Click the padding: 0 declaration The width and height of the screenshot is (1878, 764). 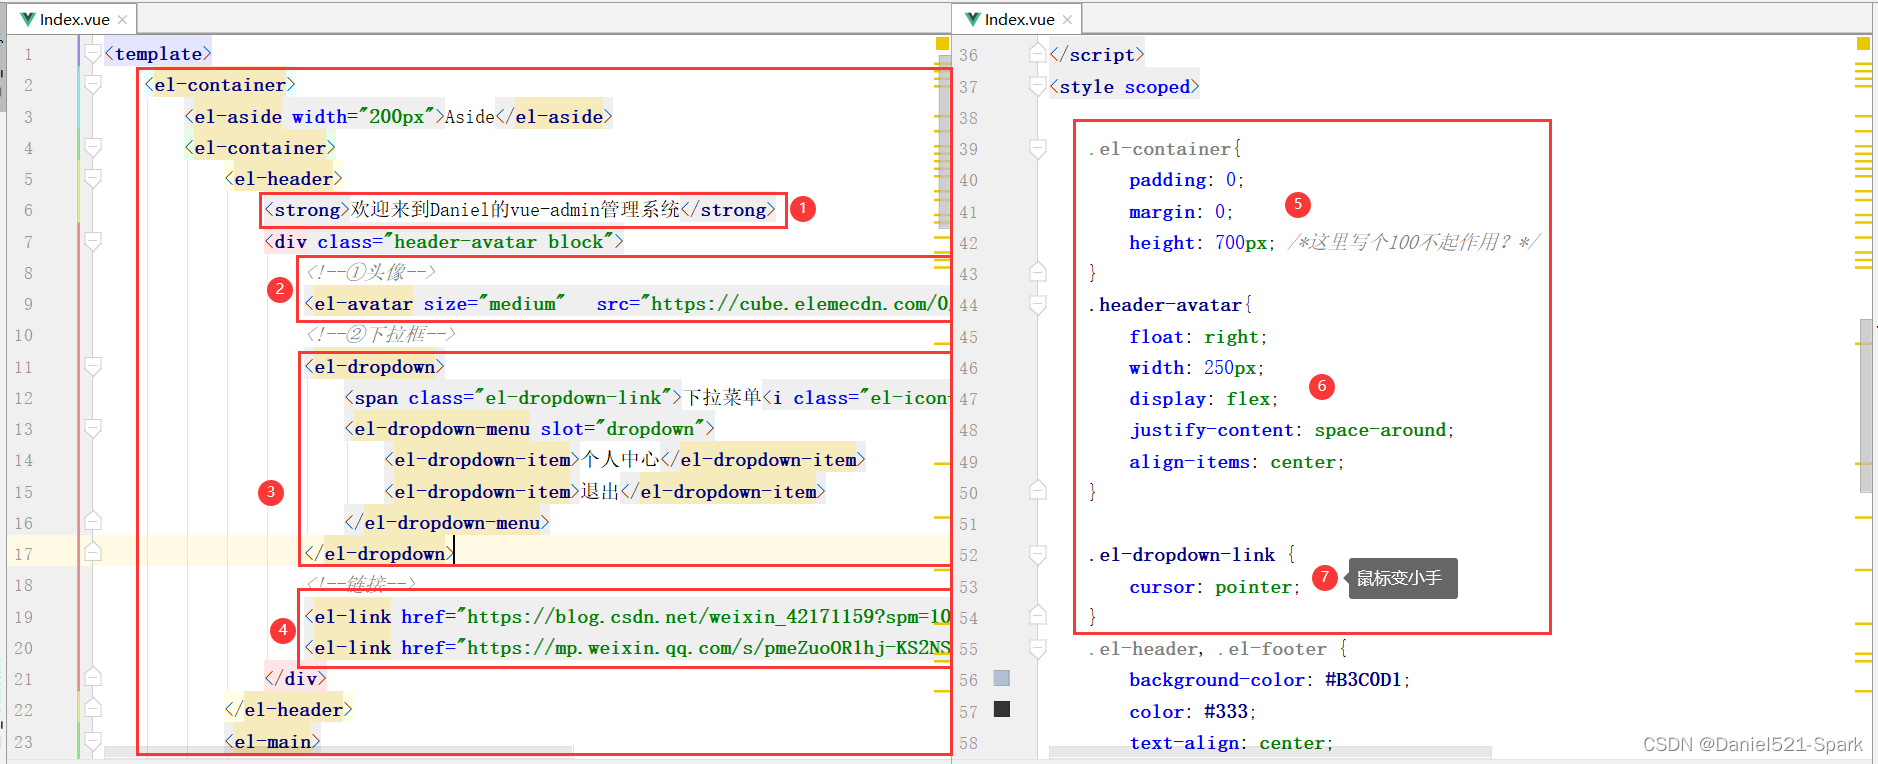(1186, 180)
